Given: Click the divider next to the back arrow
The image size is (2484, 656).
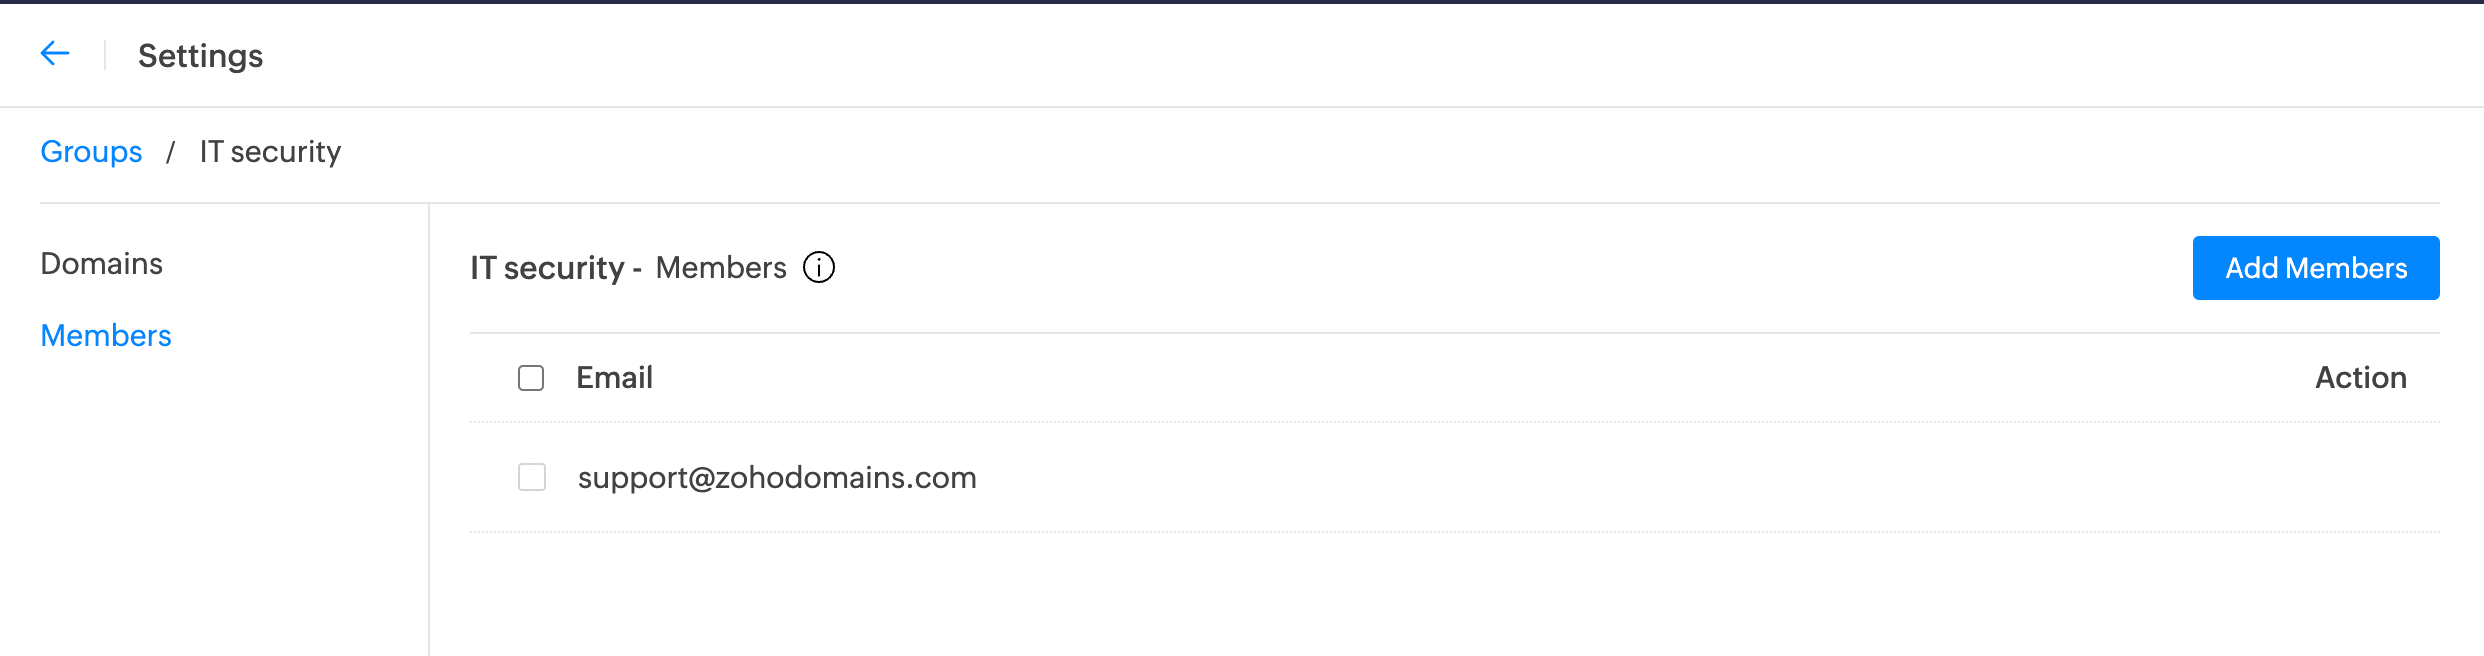Looking at the screenshot, I should [x=105, y=55].
